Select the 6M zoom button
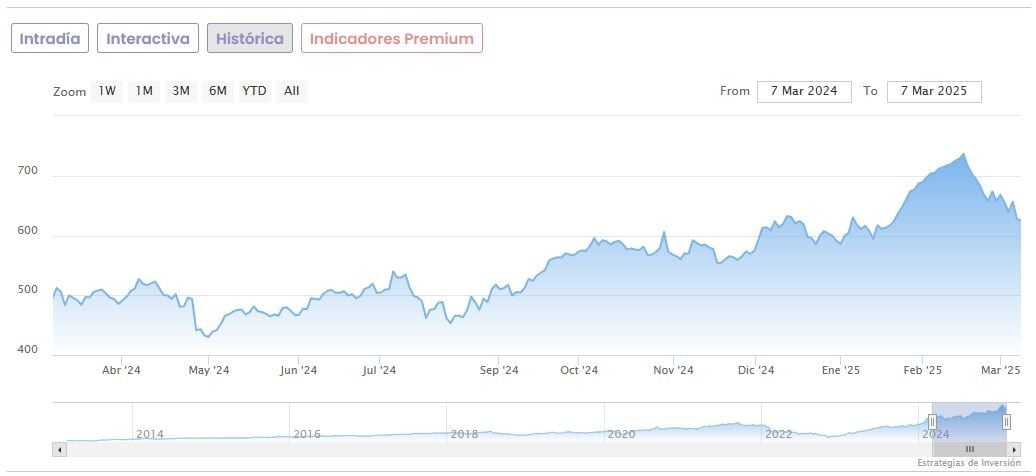This screenshot has width=1036, height=476. pyautogui.click(x=218, y=91)
